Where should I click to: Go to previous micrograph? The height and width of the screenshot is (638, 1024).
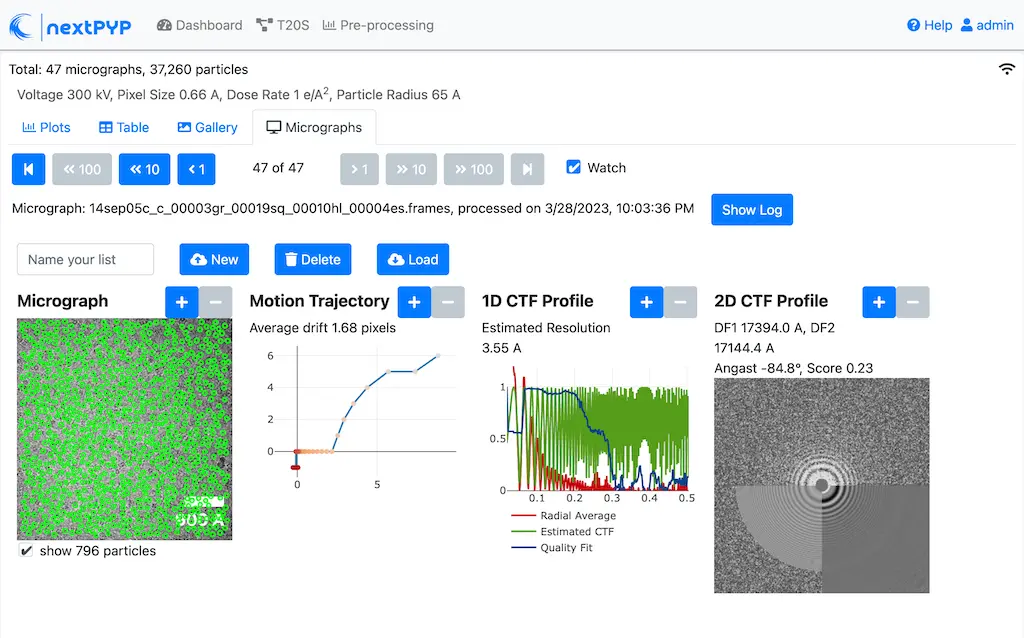coord(196,169)
